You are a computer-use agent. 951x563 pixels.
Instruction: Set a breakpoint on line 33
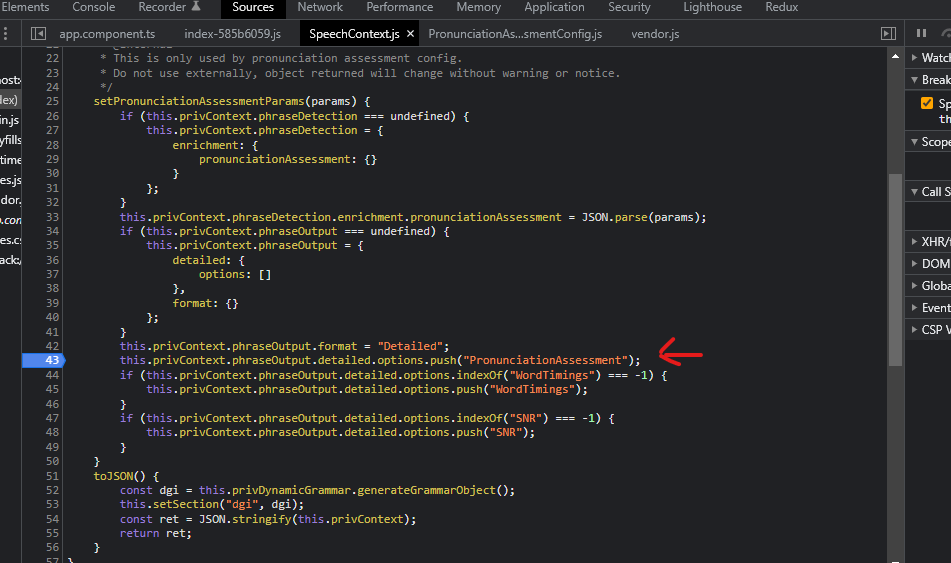(52, 217)
